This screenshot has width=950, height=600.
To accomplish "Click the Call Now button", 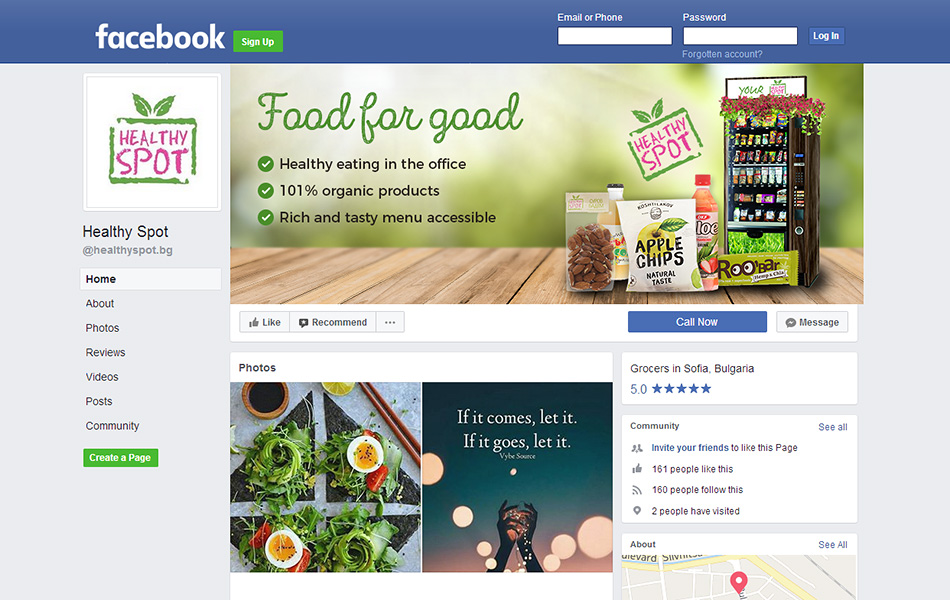I will tap(697, 322).
